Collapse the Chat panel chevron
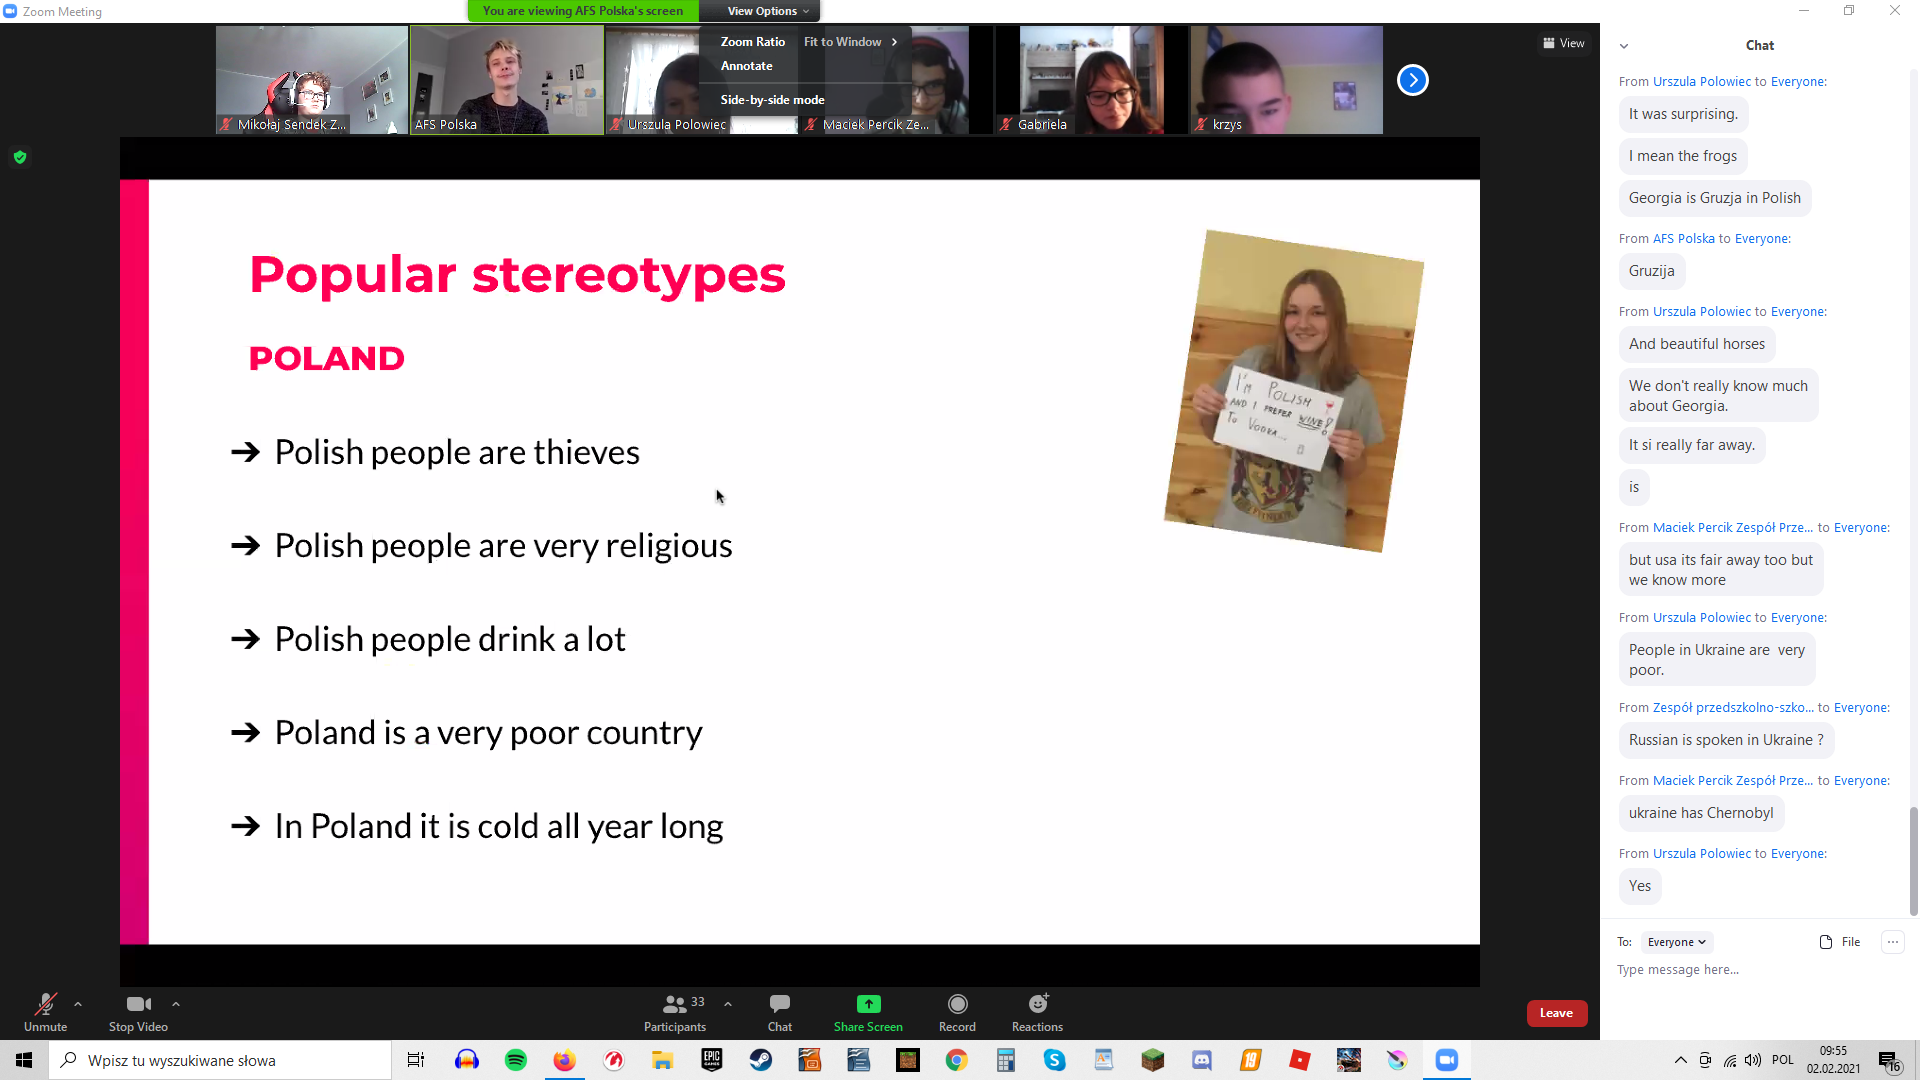Screen dimensions: 1920x1080 [1624, 46]
